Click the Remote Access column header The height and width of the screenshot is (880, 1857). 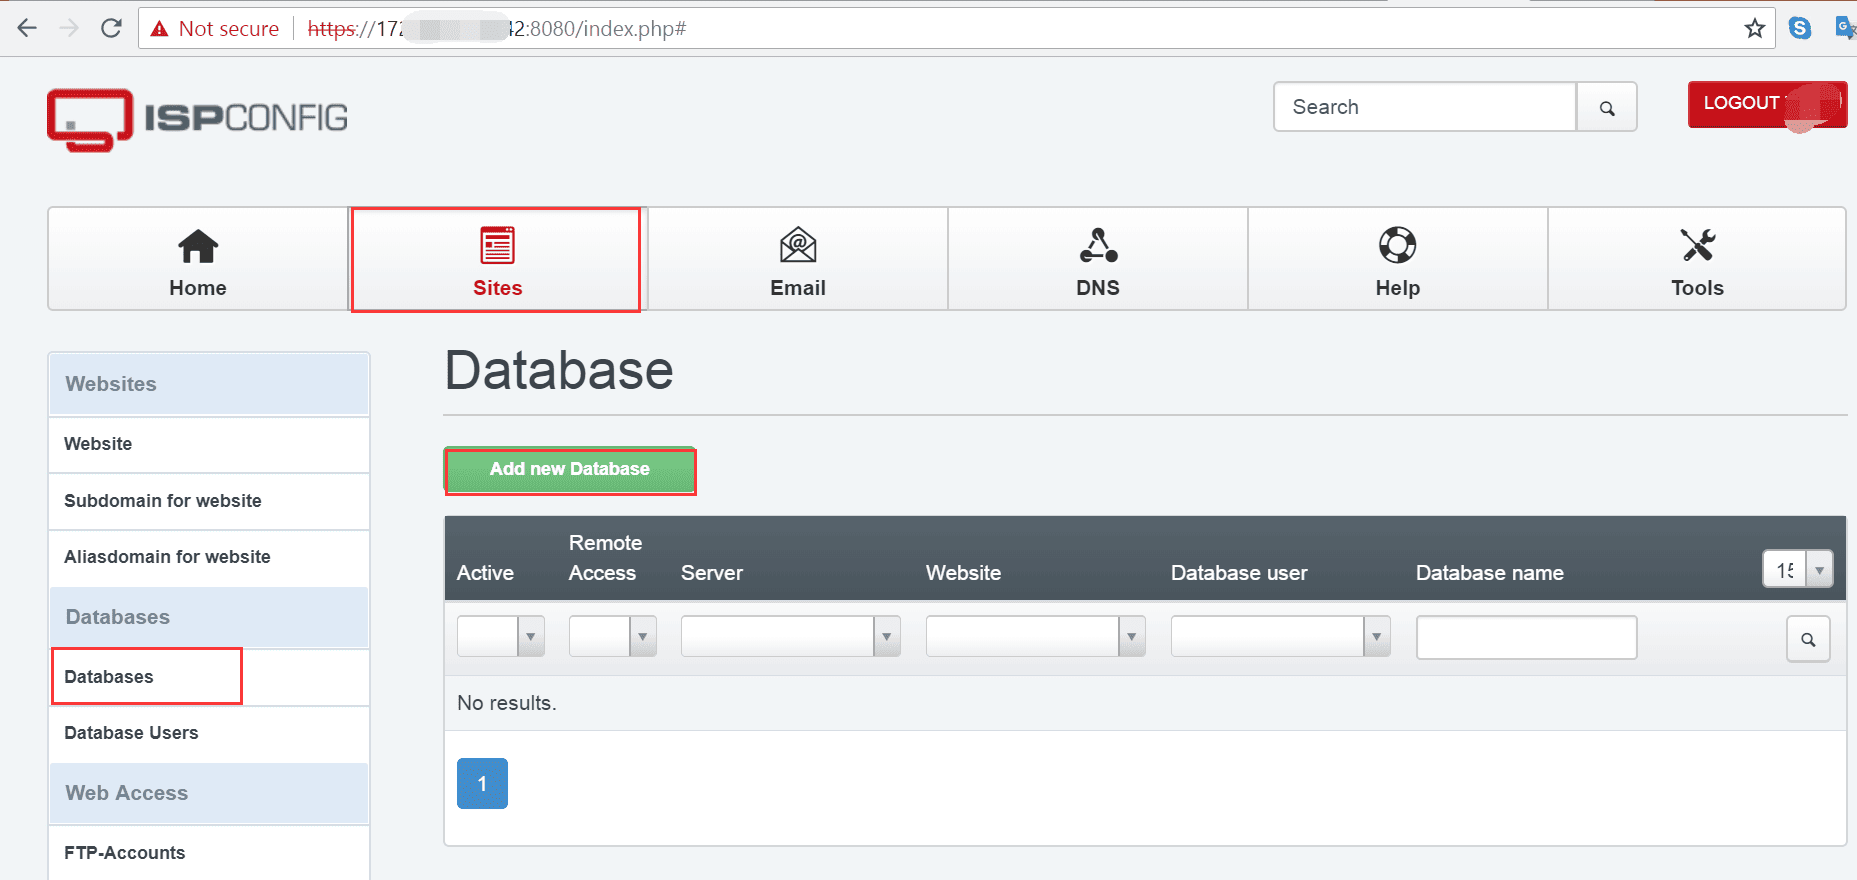click(x=605, y=558)
